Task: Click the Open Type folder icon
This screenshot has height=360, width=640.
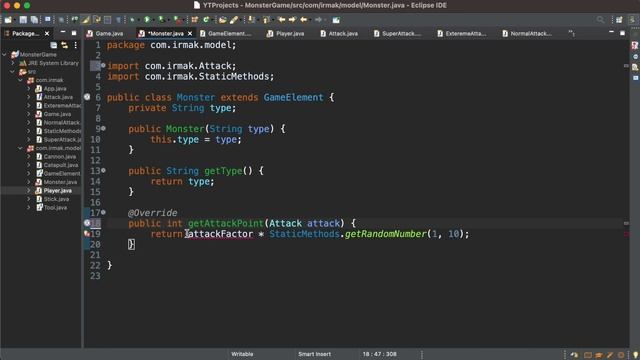Action: (223, 20)
